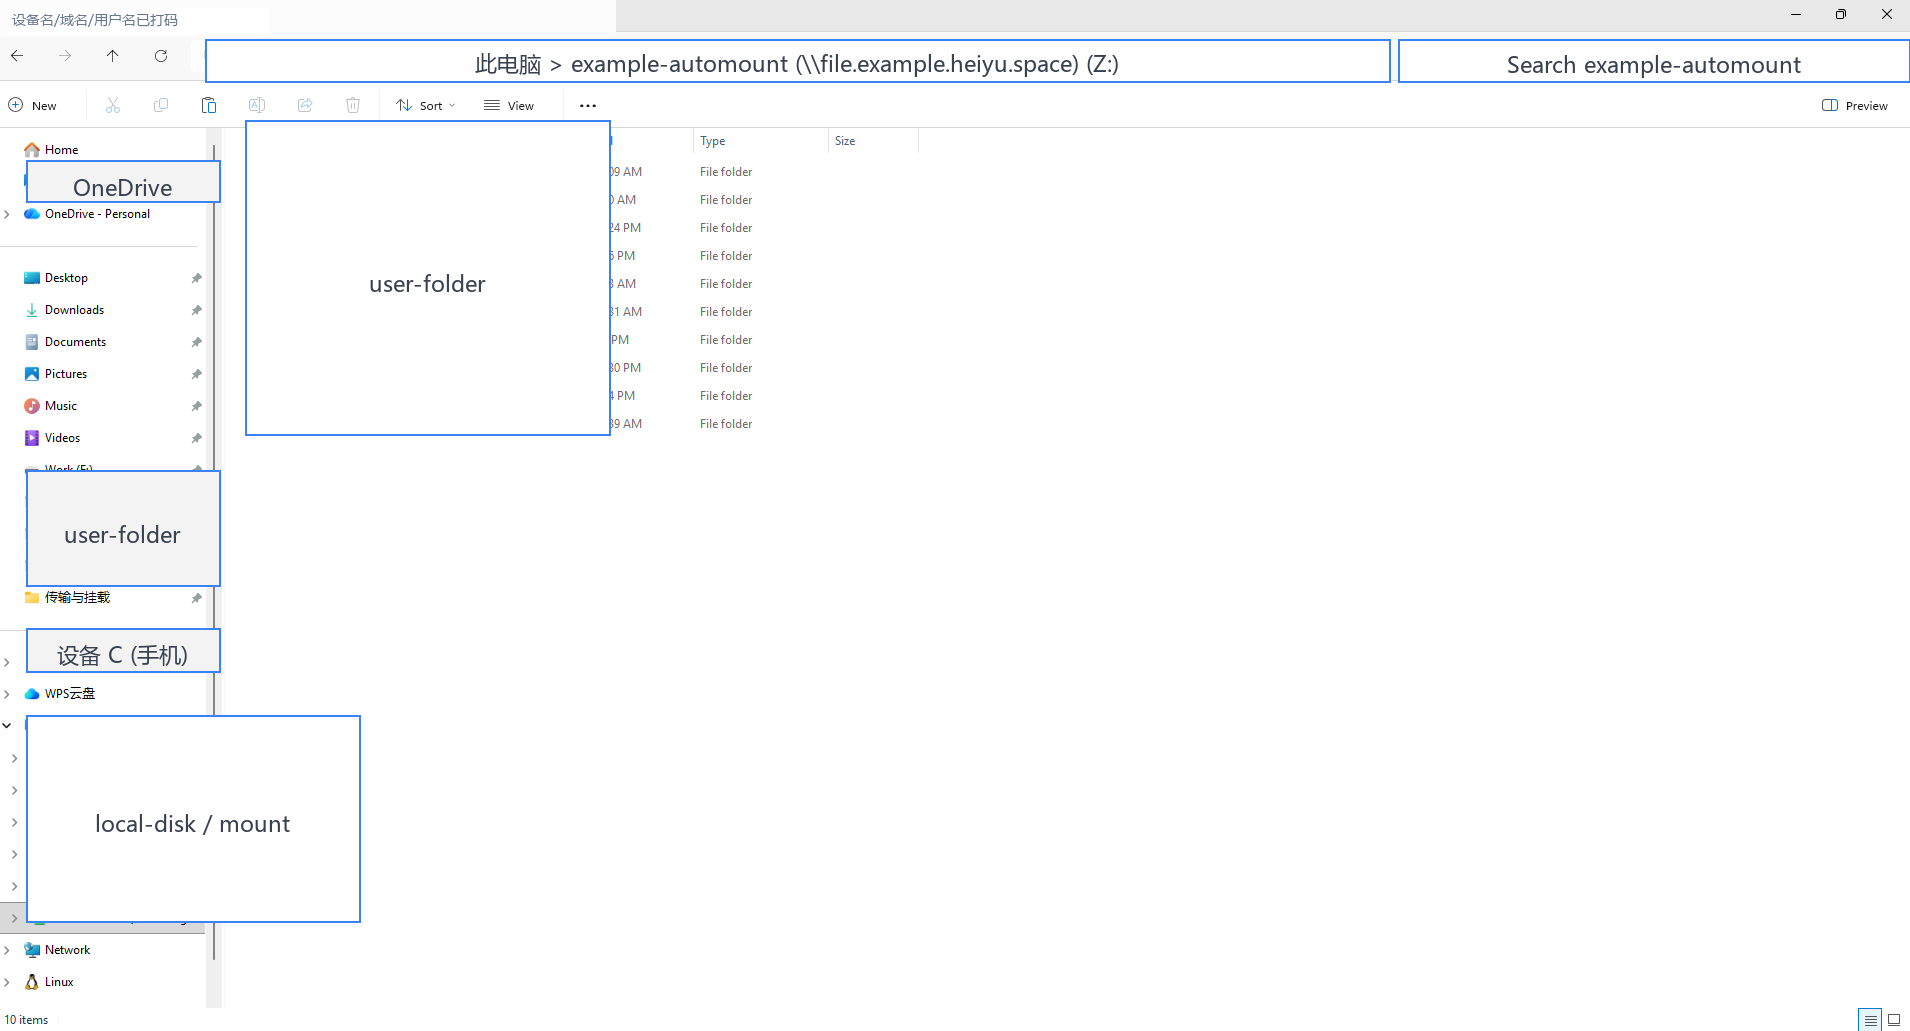This screenshot has height=1031, width=1910.
Task: Click the pin icon beside Desktop
Action: 197,278
